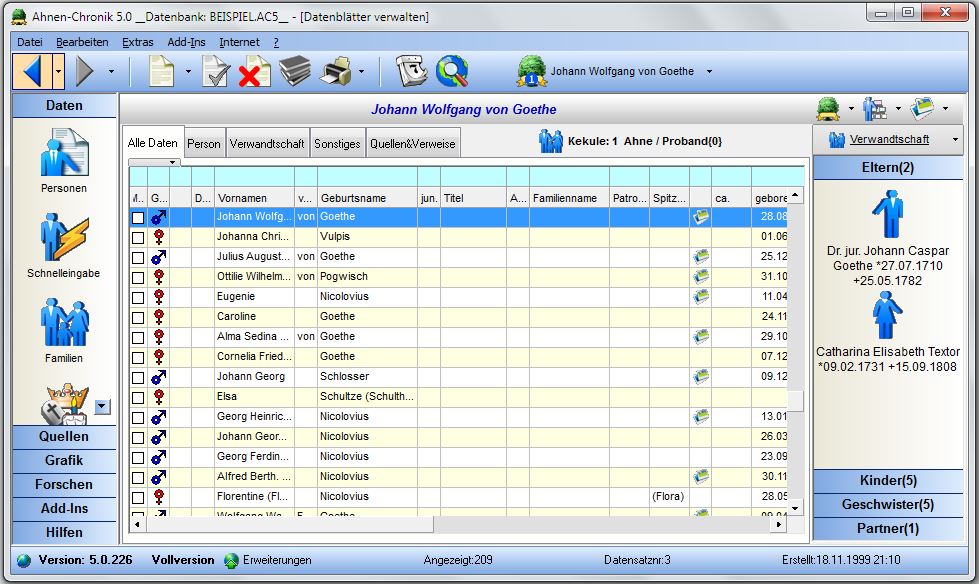Image resolution: width=979 pixels, height=584 pixels.
Task: Open dropdown next to pictures icon by title
Action: [x=945, y=109]
